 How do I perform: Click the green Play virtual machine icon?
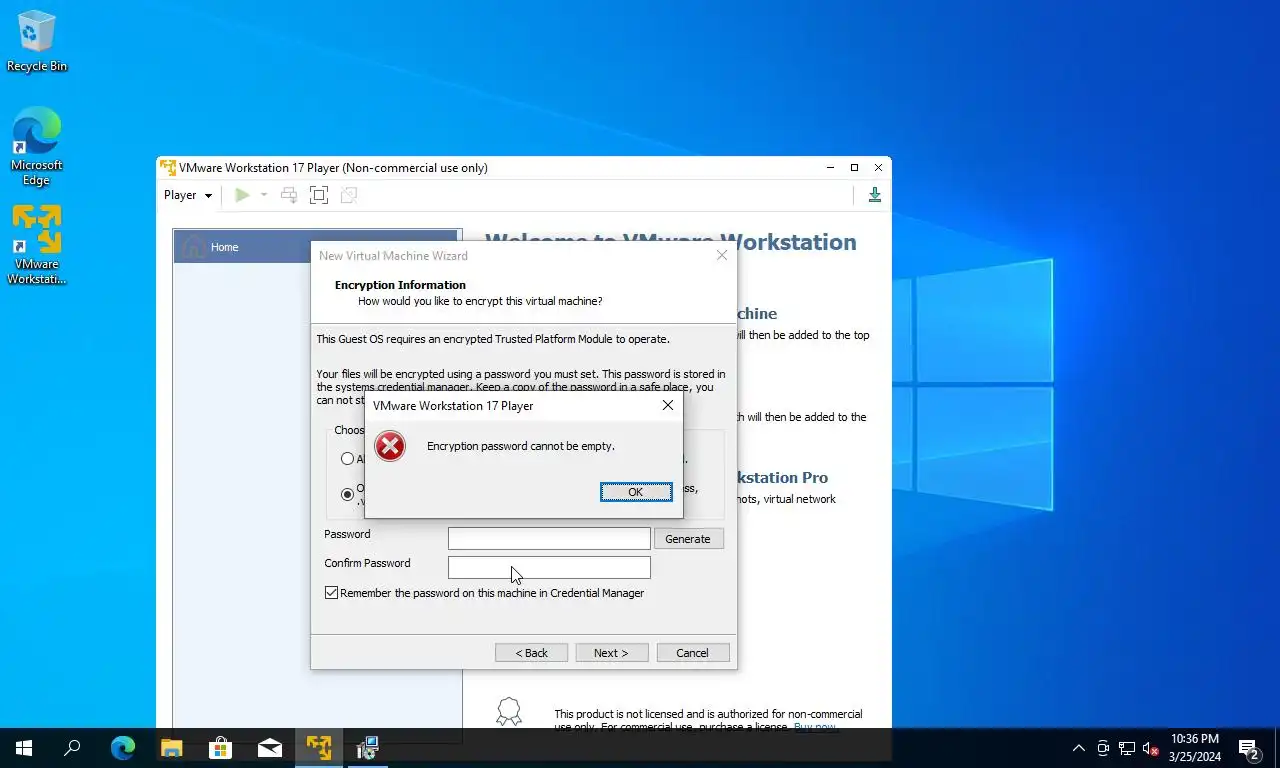pos(242,195)
